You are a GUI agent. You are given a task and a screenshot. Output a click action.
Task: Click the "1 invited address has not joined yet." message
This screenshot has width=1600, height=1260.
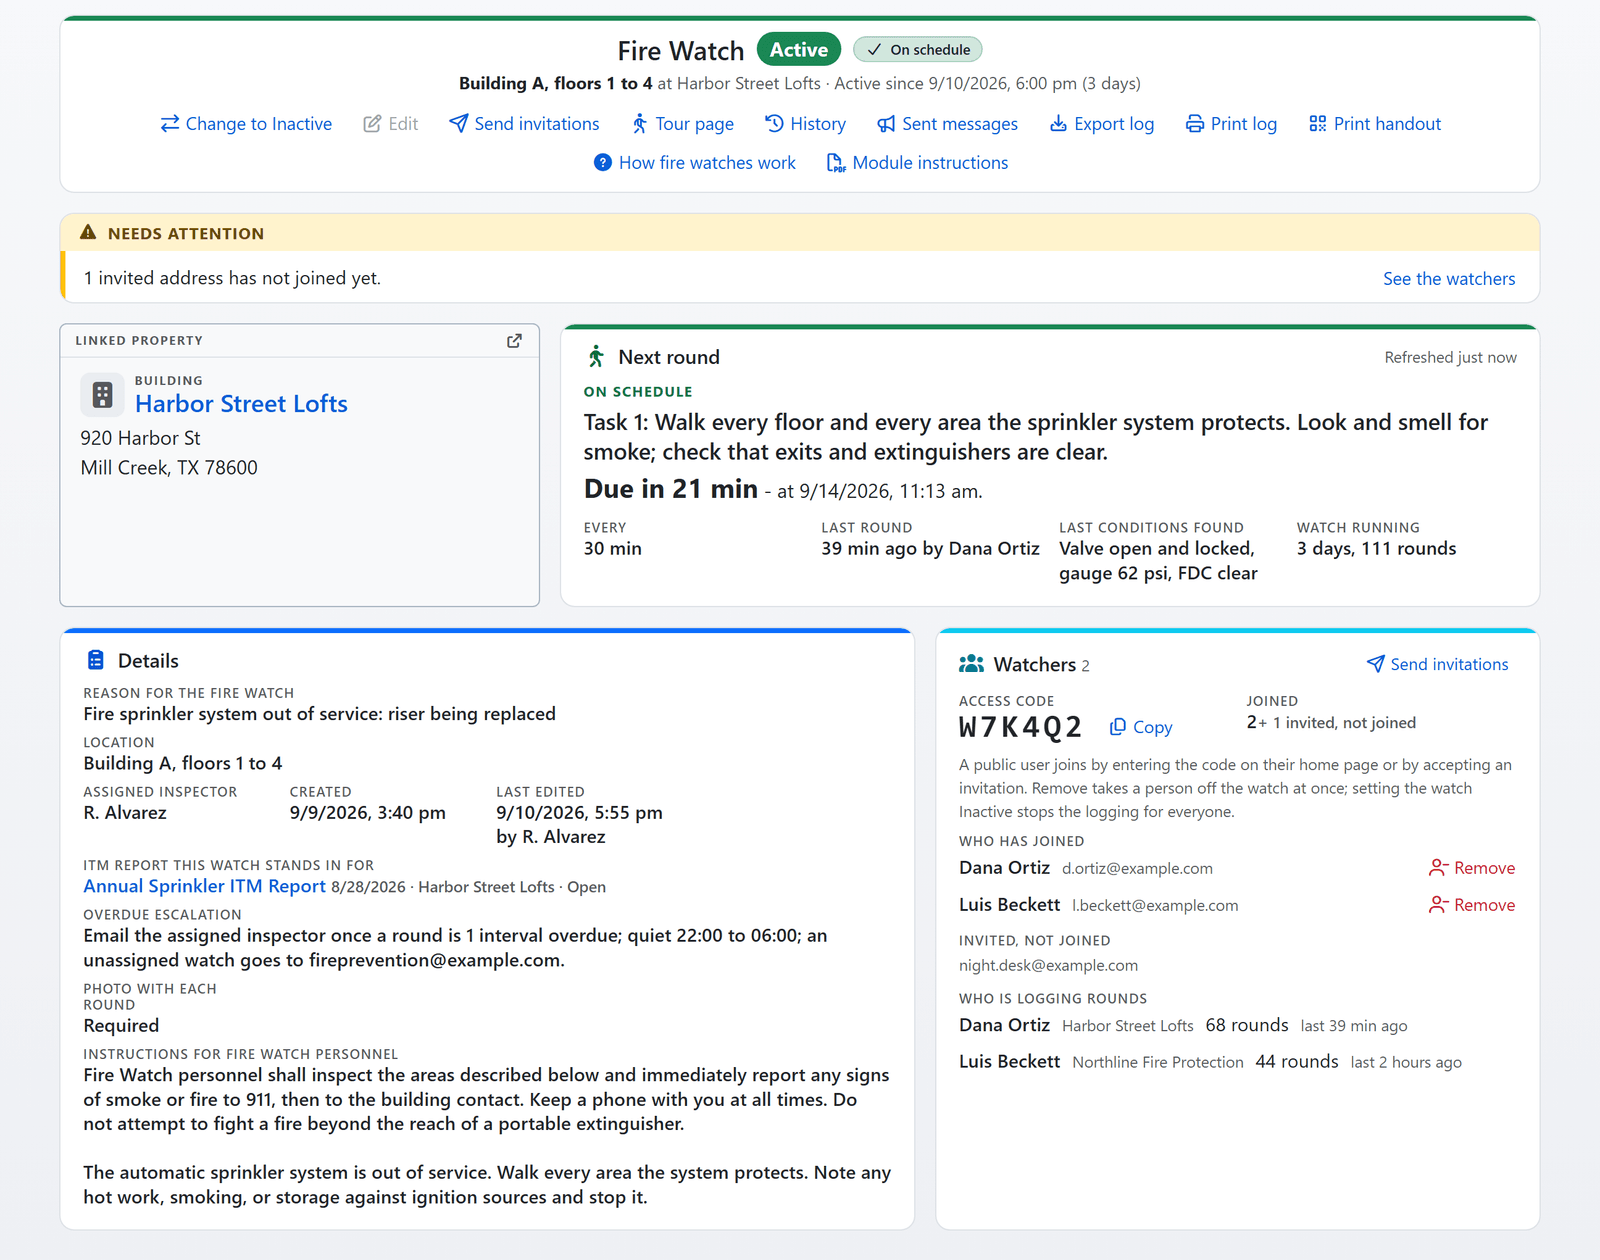(233, 278)
